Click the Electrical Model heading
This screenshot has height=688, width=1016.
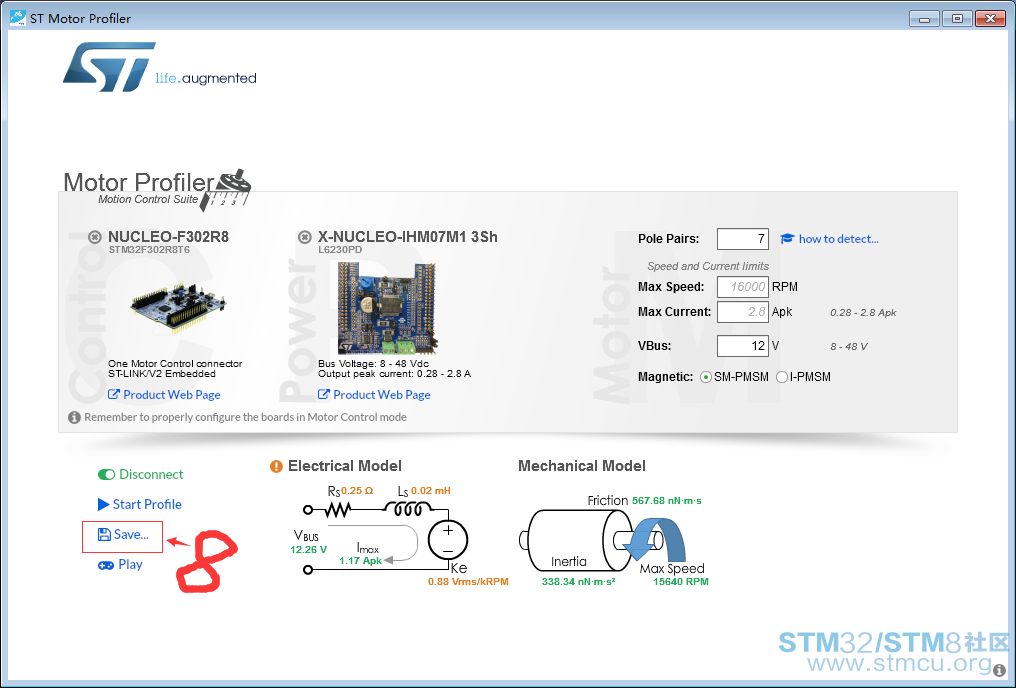pos(345,466)
